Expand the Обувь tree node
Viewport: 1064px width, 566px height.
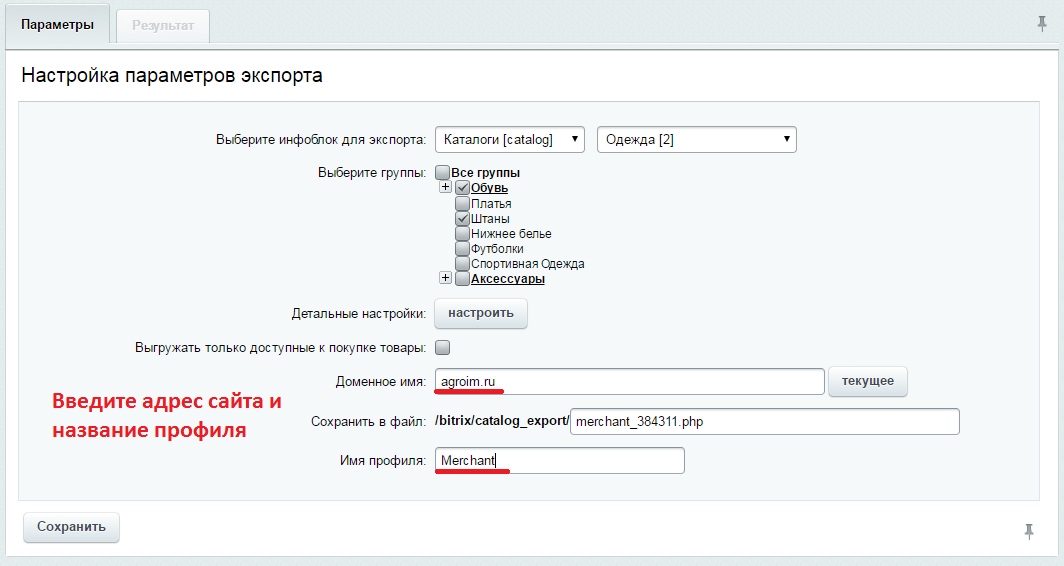tap(445, 187)
